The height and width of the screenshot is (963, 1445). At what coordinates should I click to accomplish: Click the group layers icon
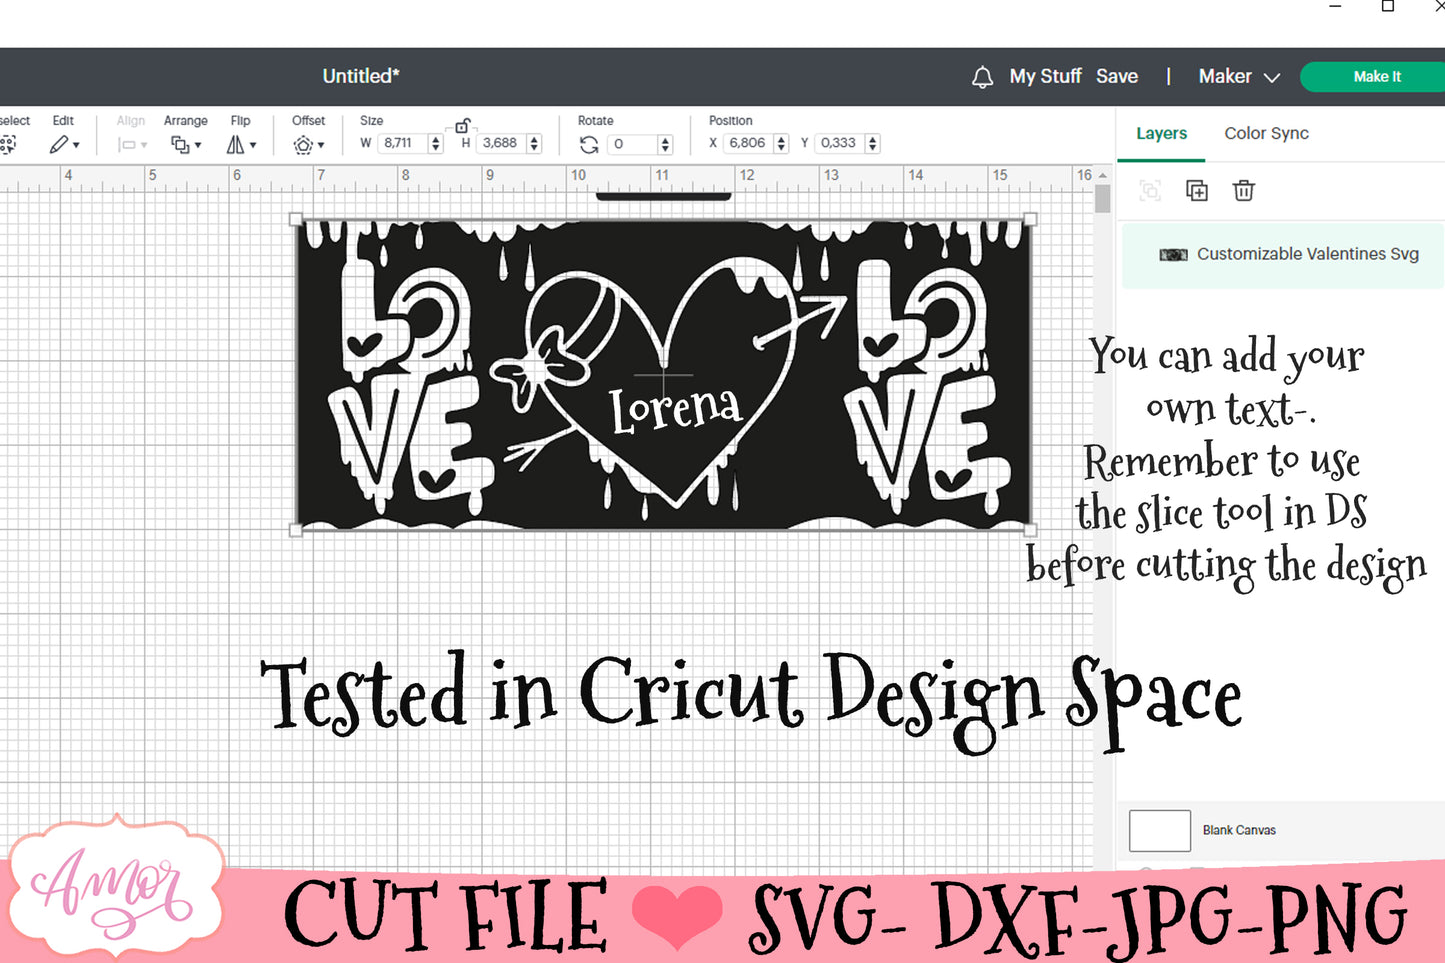coord(1150,191)
